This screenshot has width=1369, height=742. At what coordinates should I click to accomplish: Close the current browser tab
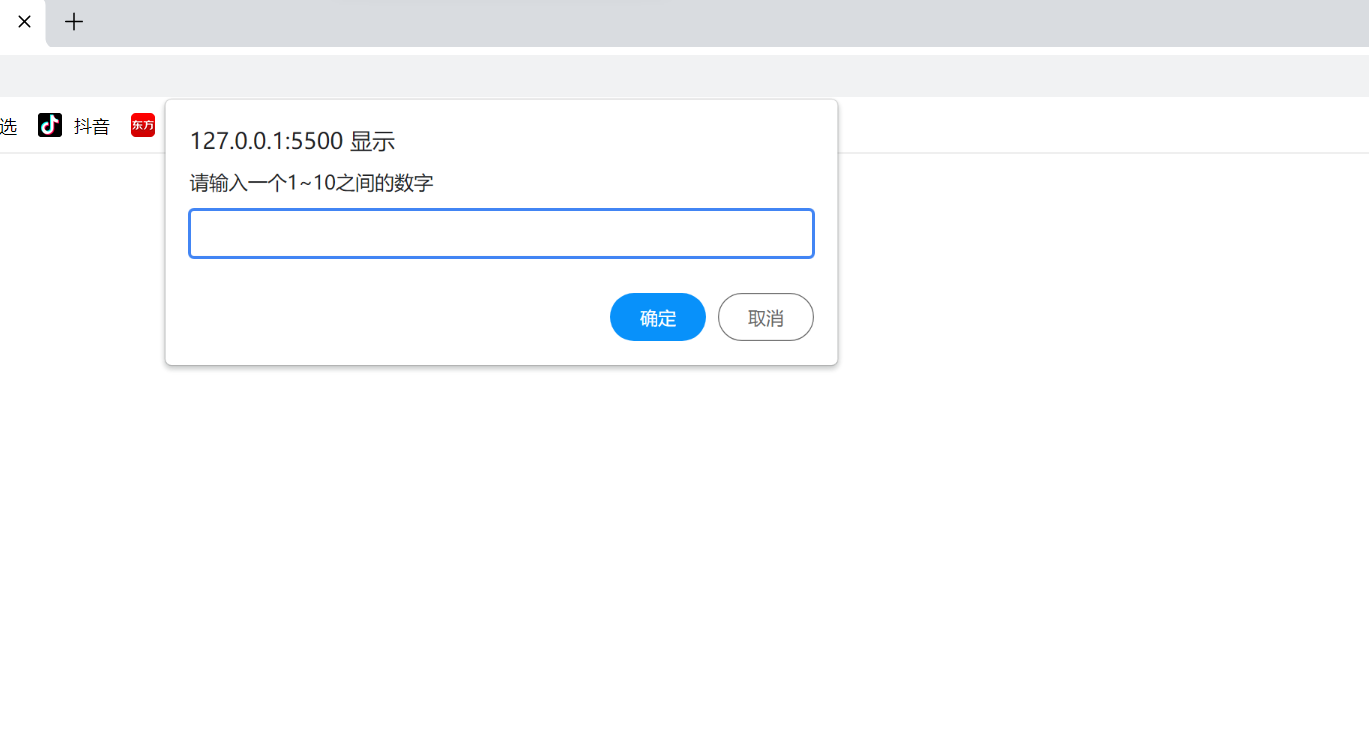point(25,22)
